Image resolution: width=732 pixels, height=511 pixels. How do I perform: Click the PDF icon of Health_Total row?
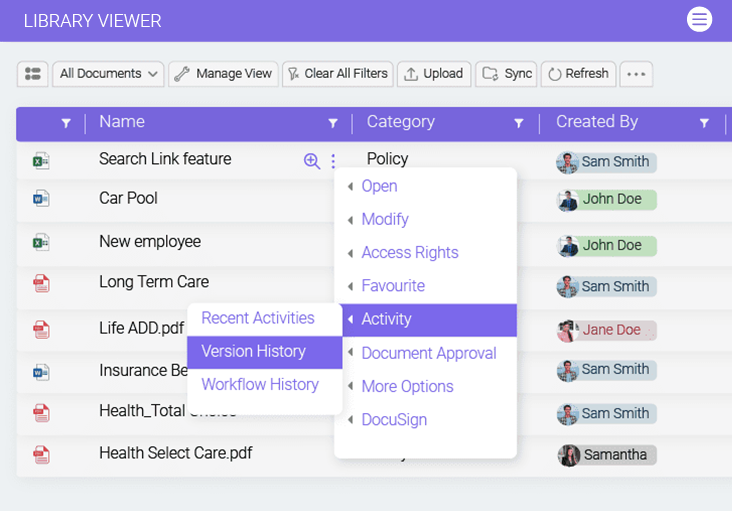(x=41, y=413)
